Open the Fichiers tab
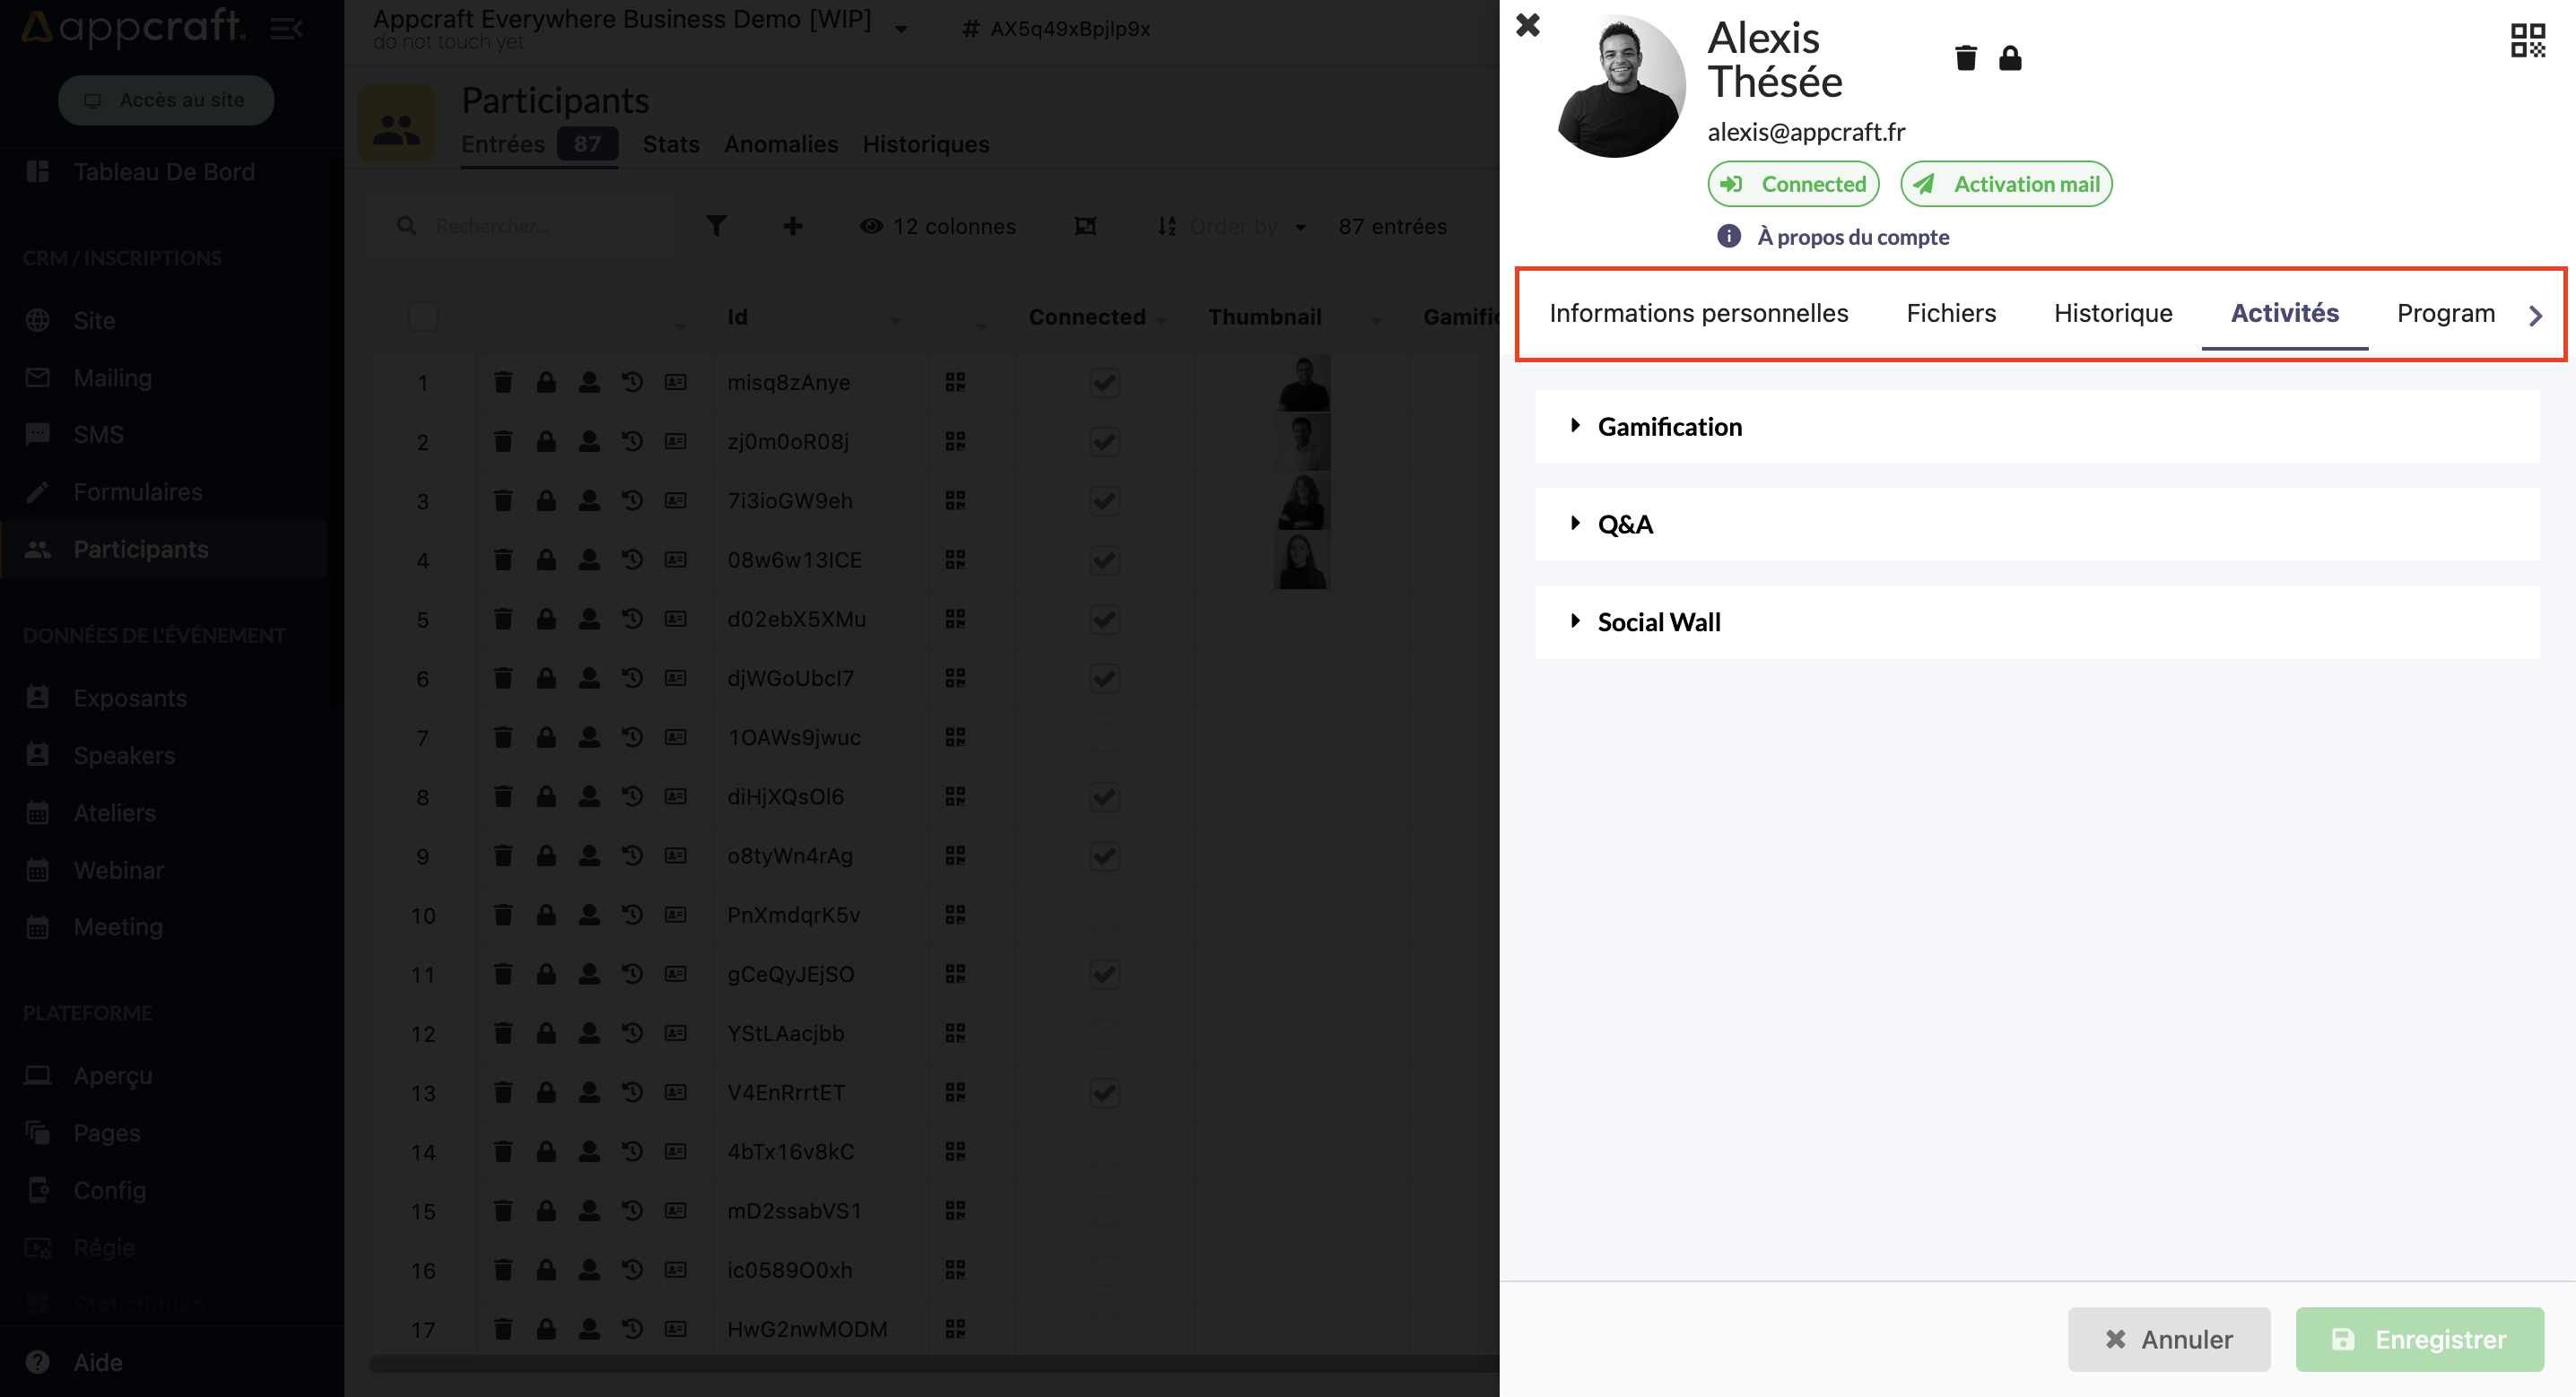The image size is (2576, 1397). 1950,313
